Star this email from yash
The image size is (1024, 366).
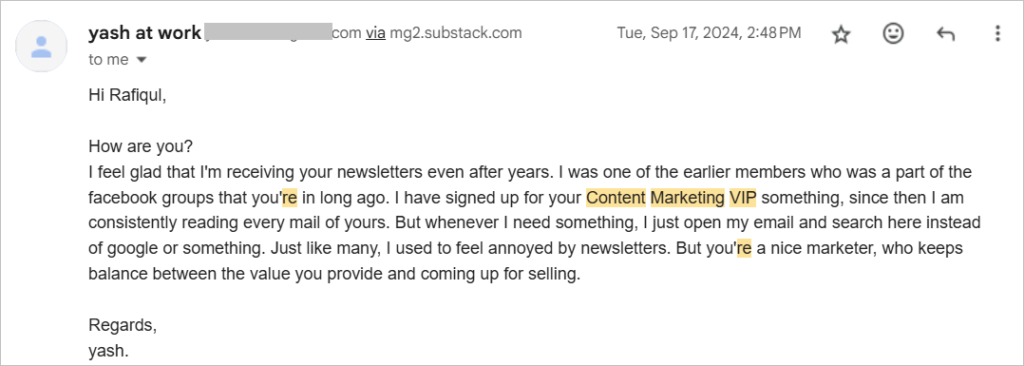(x=841, y=34)
